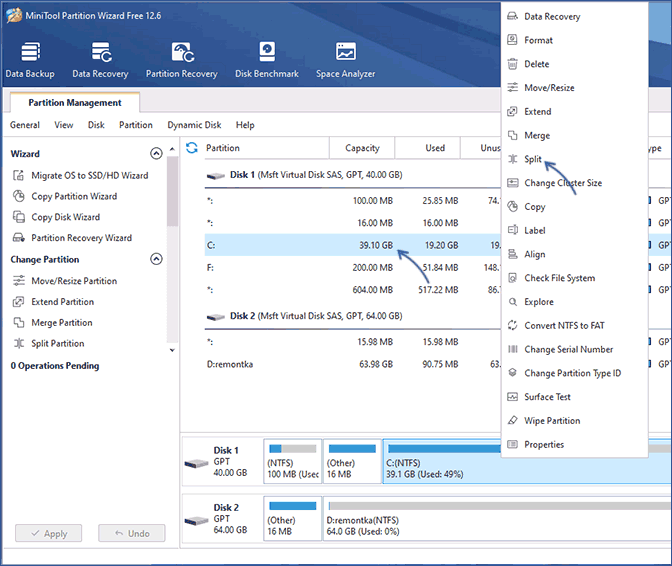Open the View menu
Screen dimensions: 672x566
click(63, 125)
